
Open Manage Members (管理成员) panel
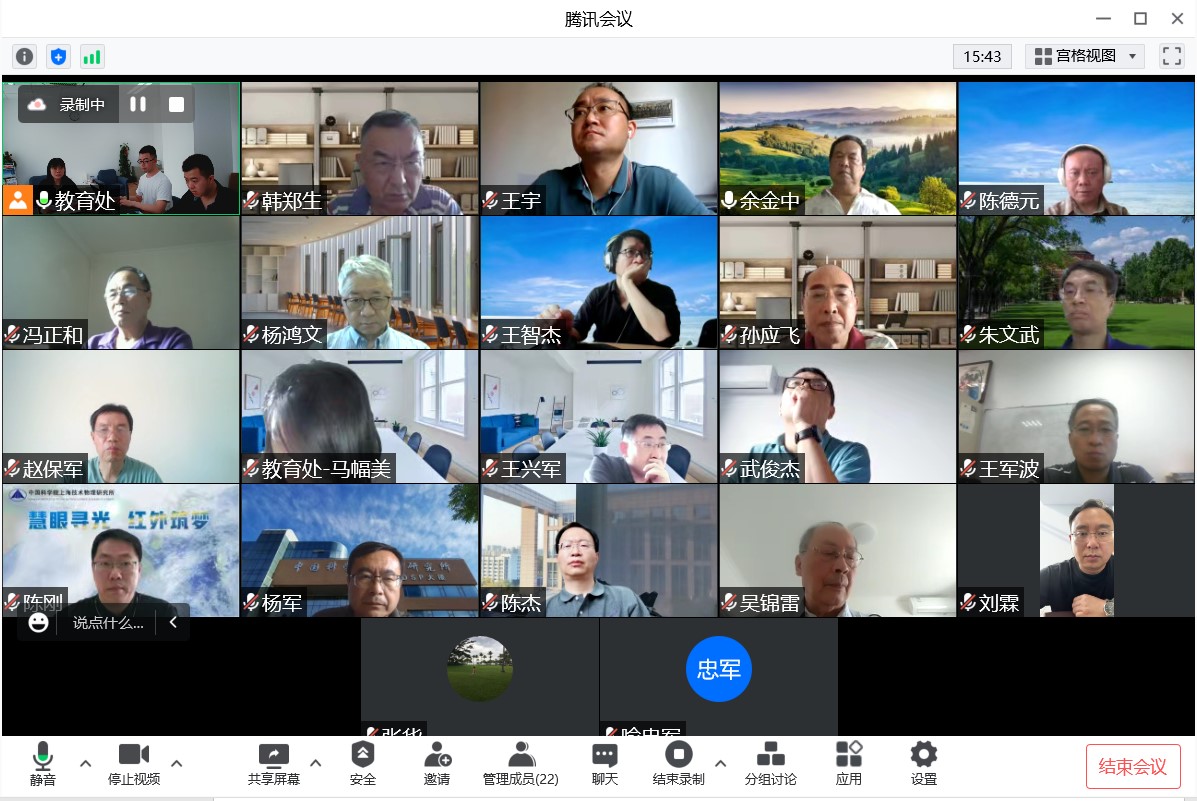click(x=521, y=764)
